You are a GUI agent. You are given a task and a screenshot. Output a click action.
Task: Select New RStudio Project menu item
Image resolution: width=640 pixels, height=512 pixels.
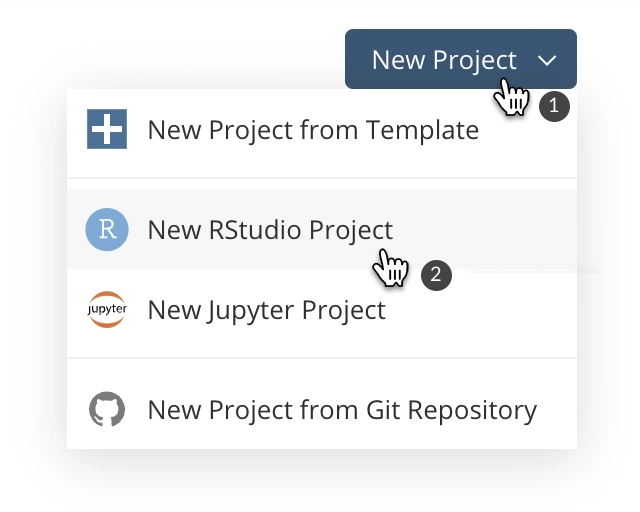point(322,229)
